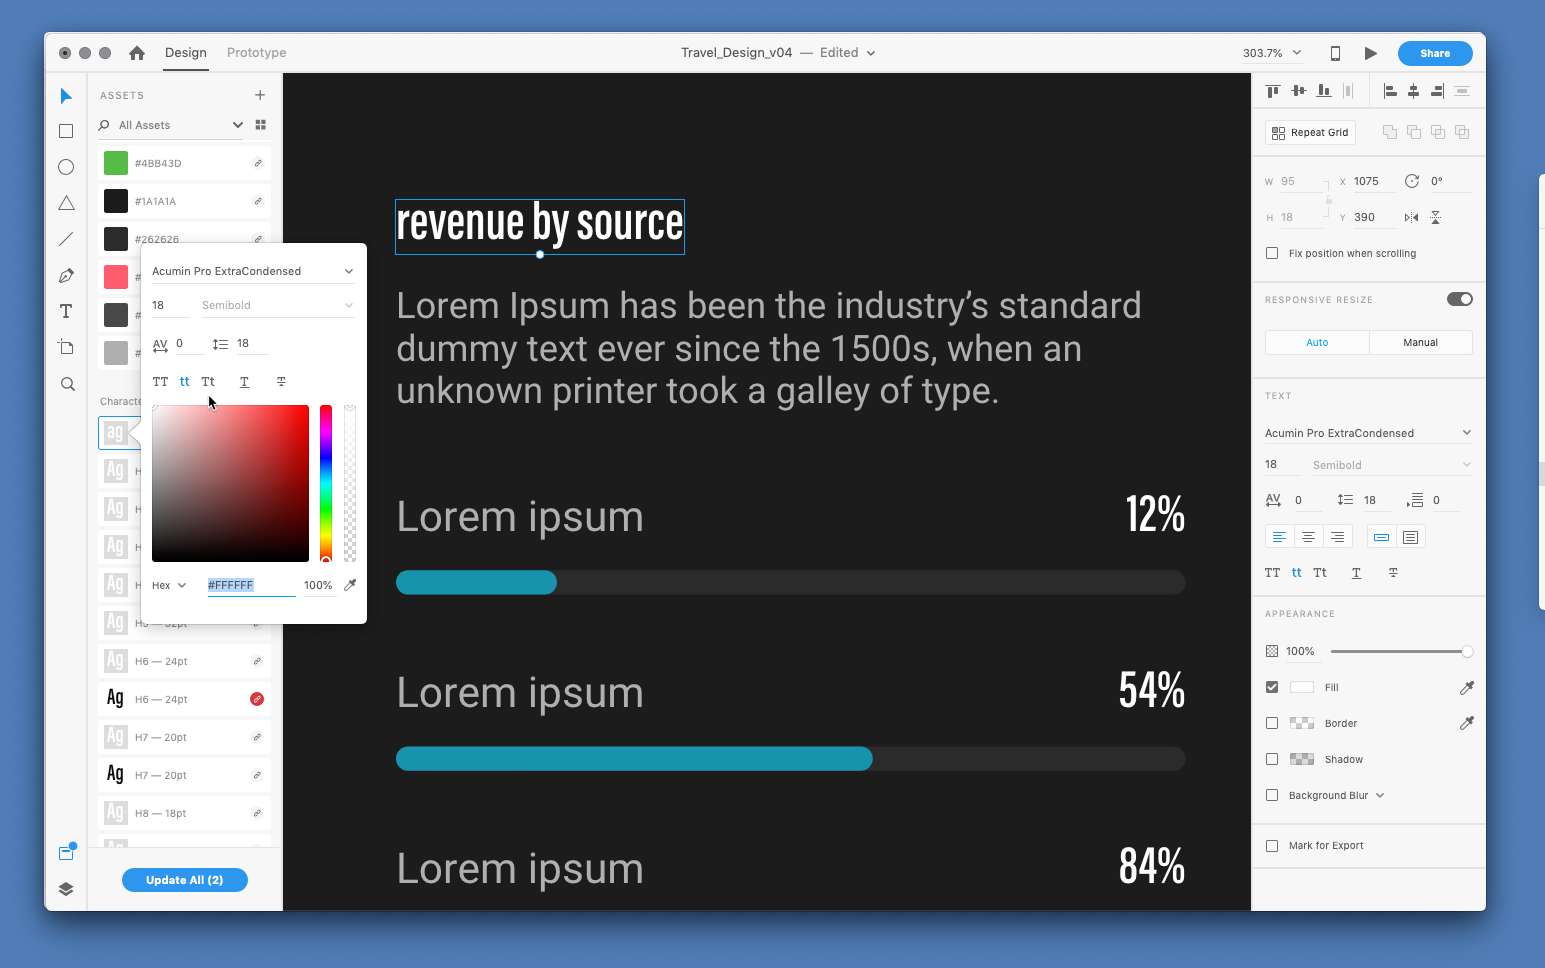This screenshot has width=1545, height=968.
Task: Start desktop preview play button
Action: coord(1371,53)
